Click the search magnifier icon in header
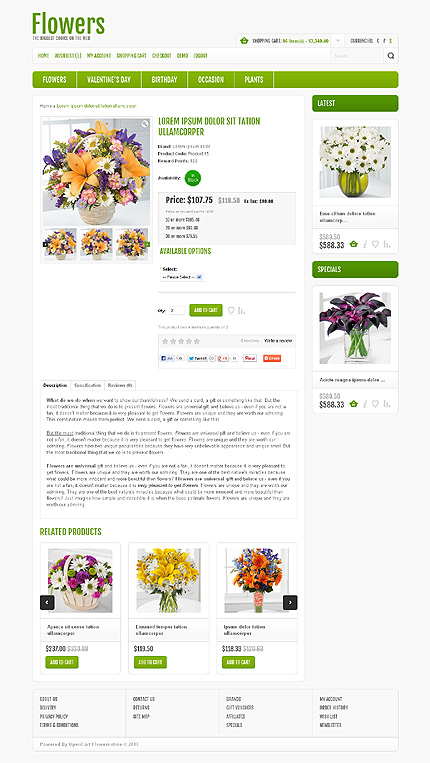This screenshot has width=430, height=763. pos(391,56)
